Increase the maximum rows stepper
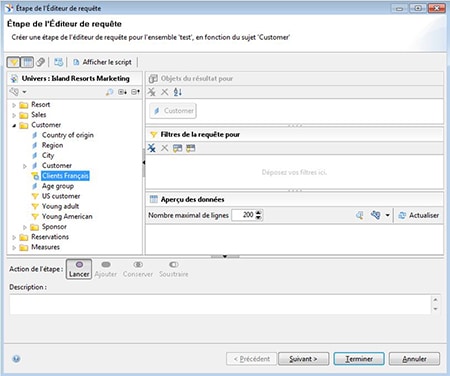The height and width of the screenshot is (376, 450). [259, 212]
